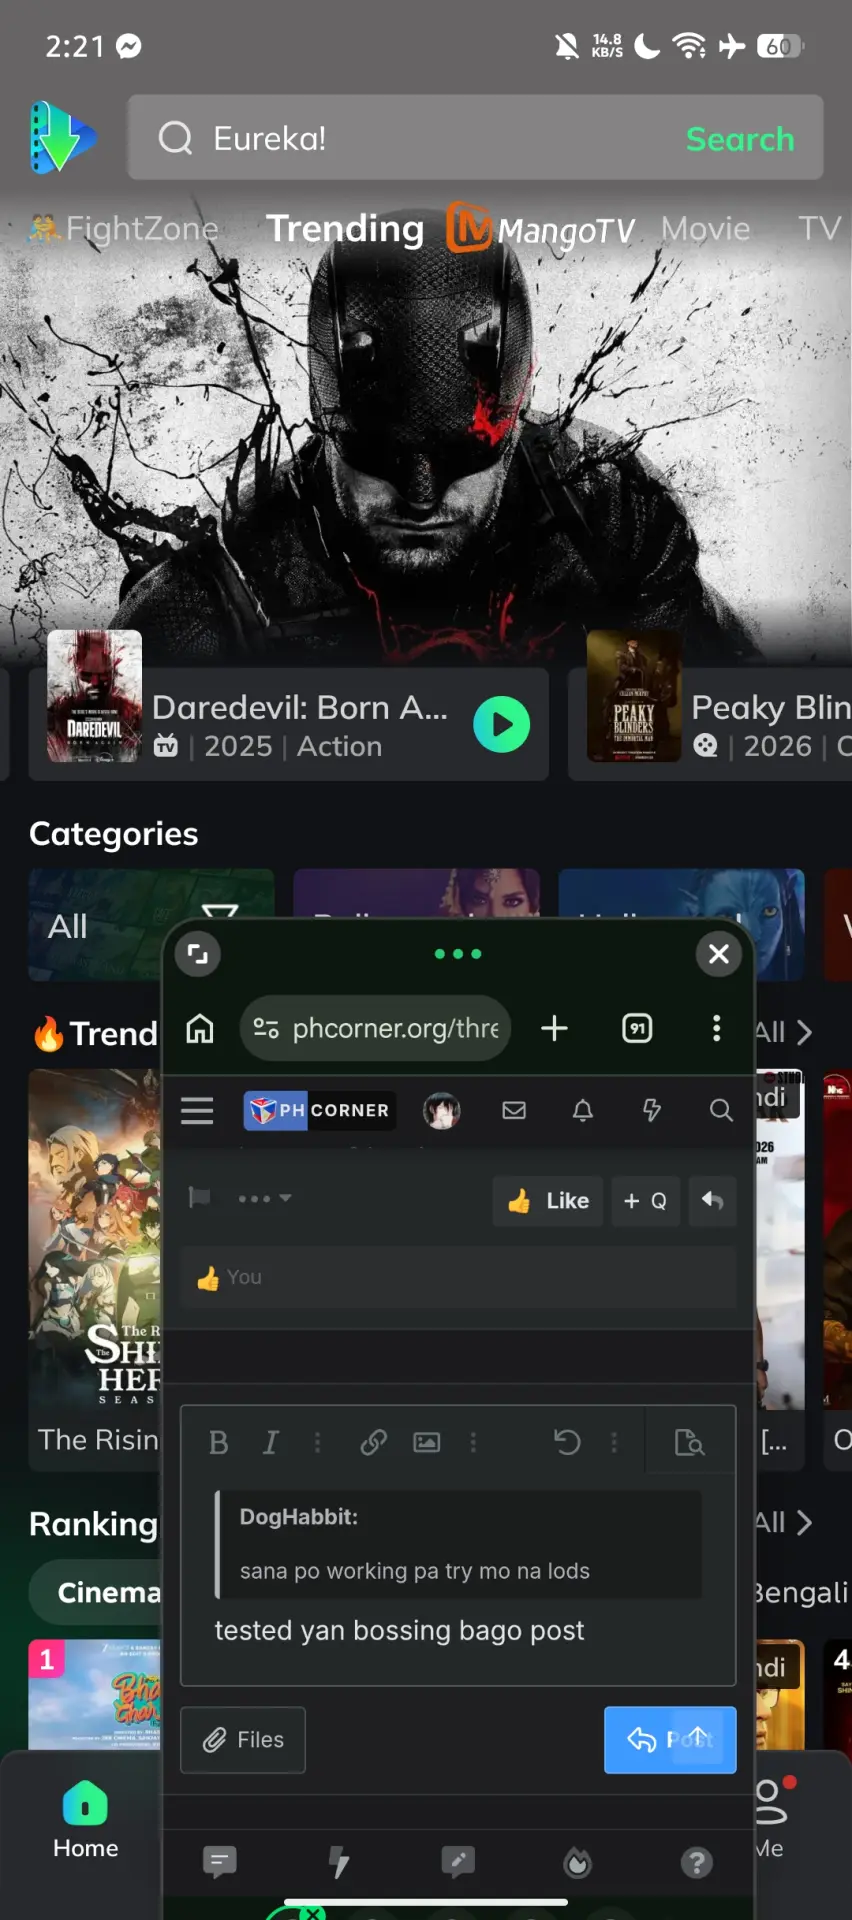Open a new browser tab

pos(554,1028)
